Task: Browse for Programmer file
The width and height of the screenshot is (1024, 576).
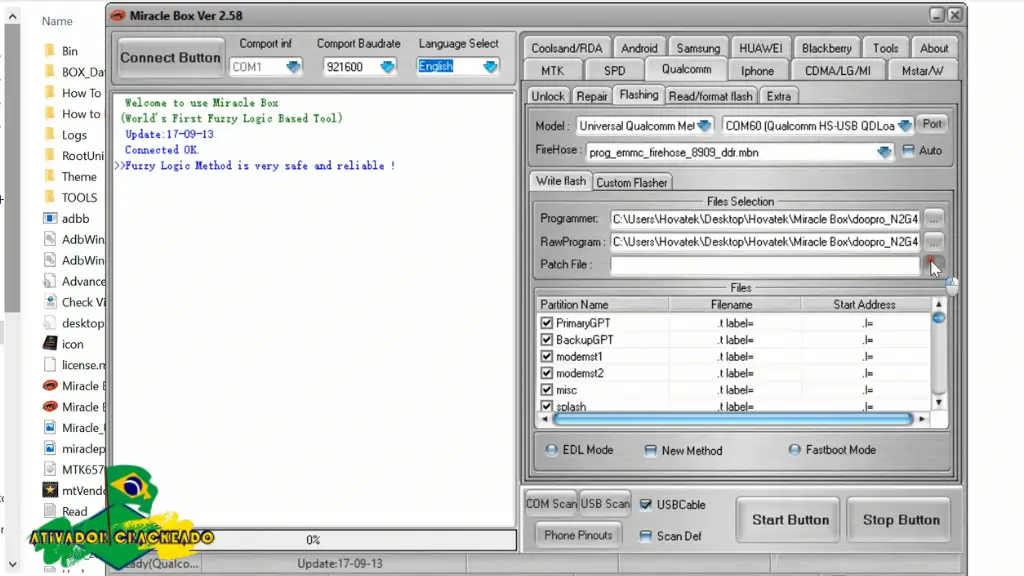Action: pos(934,219)
